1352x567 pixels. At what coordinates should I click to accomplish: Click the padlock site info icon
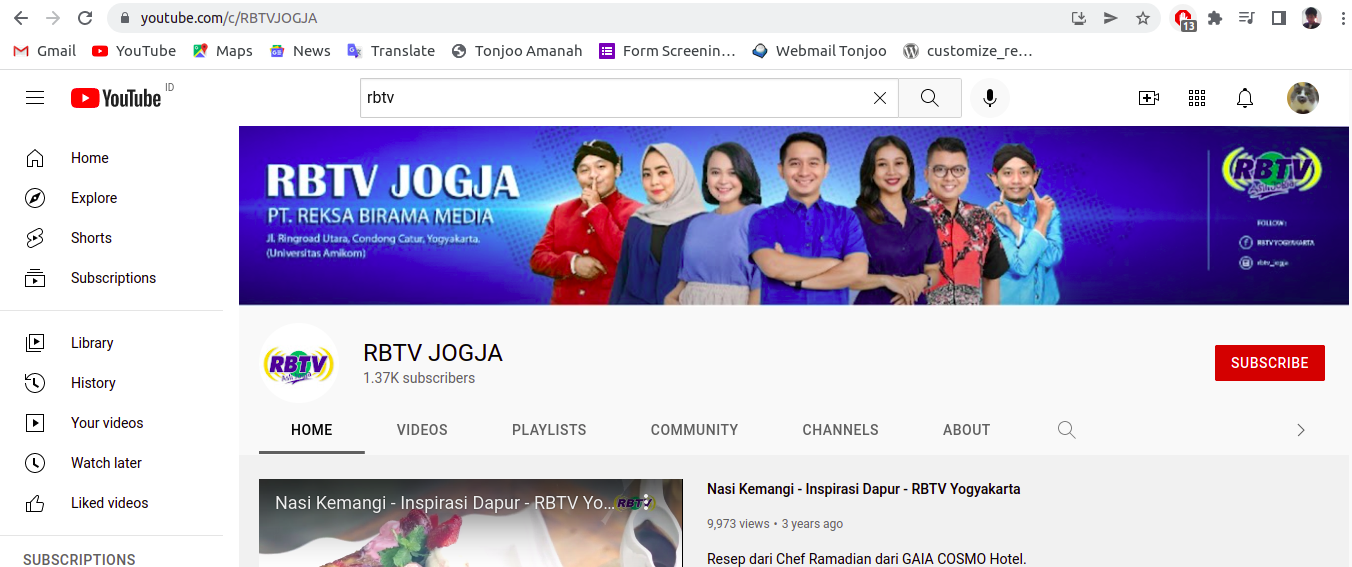[x=125, y=18]
